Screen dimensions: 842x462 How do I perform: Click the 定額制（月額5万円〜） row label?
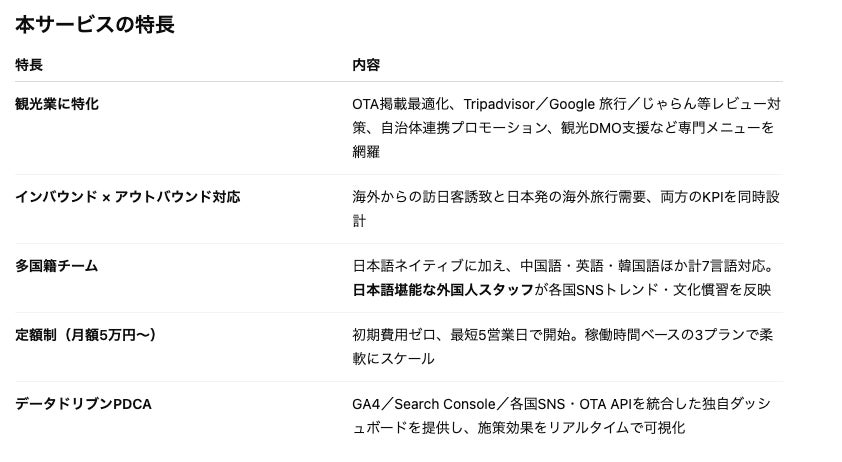pyautogui.click(x=86, y=335)
